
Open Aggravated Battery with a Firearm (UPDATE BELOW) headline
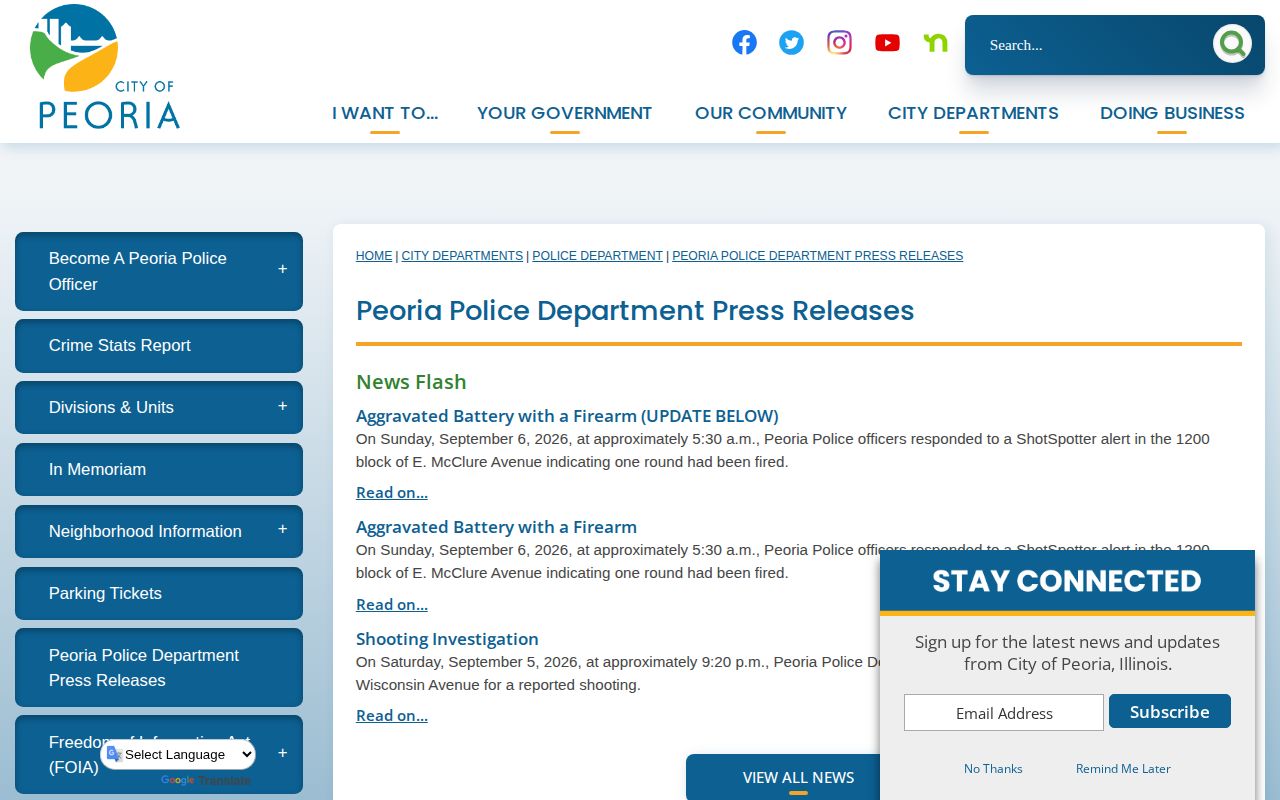567,416
